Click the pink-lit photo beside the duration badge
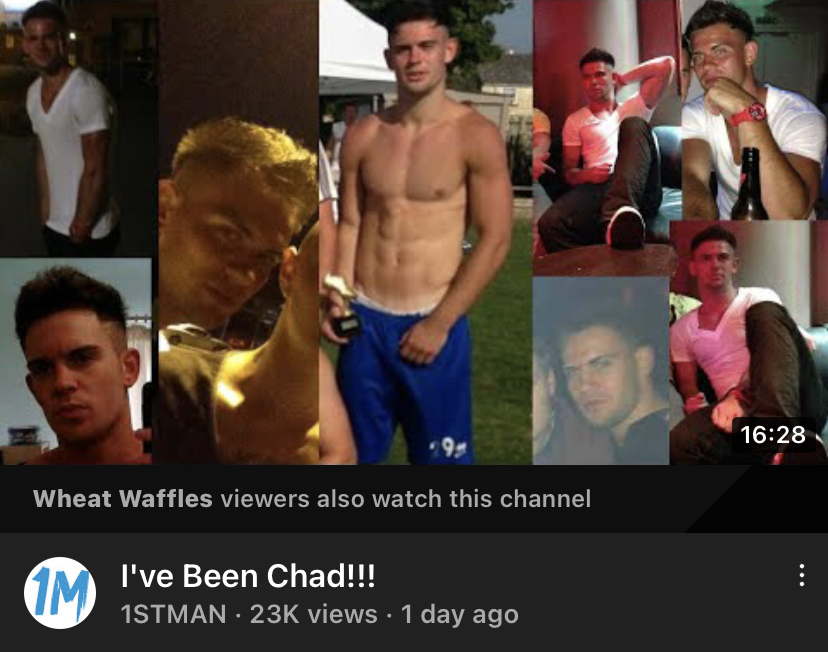This screenshot has height=652, width=828. coord(749,342)
